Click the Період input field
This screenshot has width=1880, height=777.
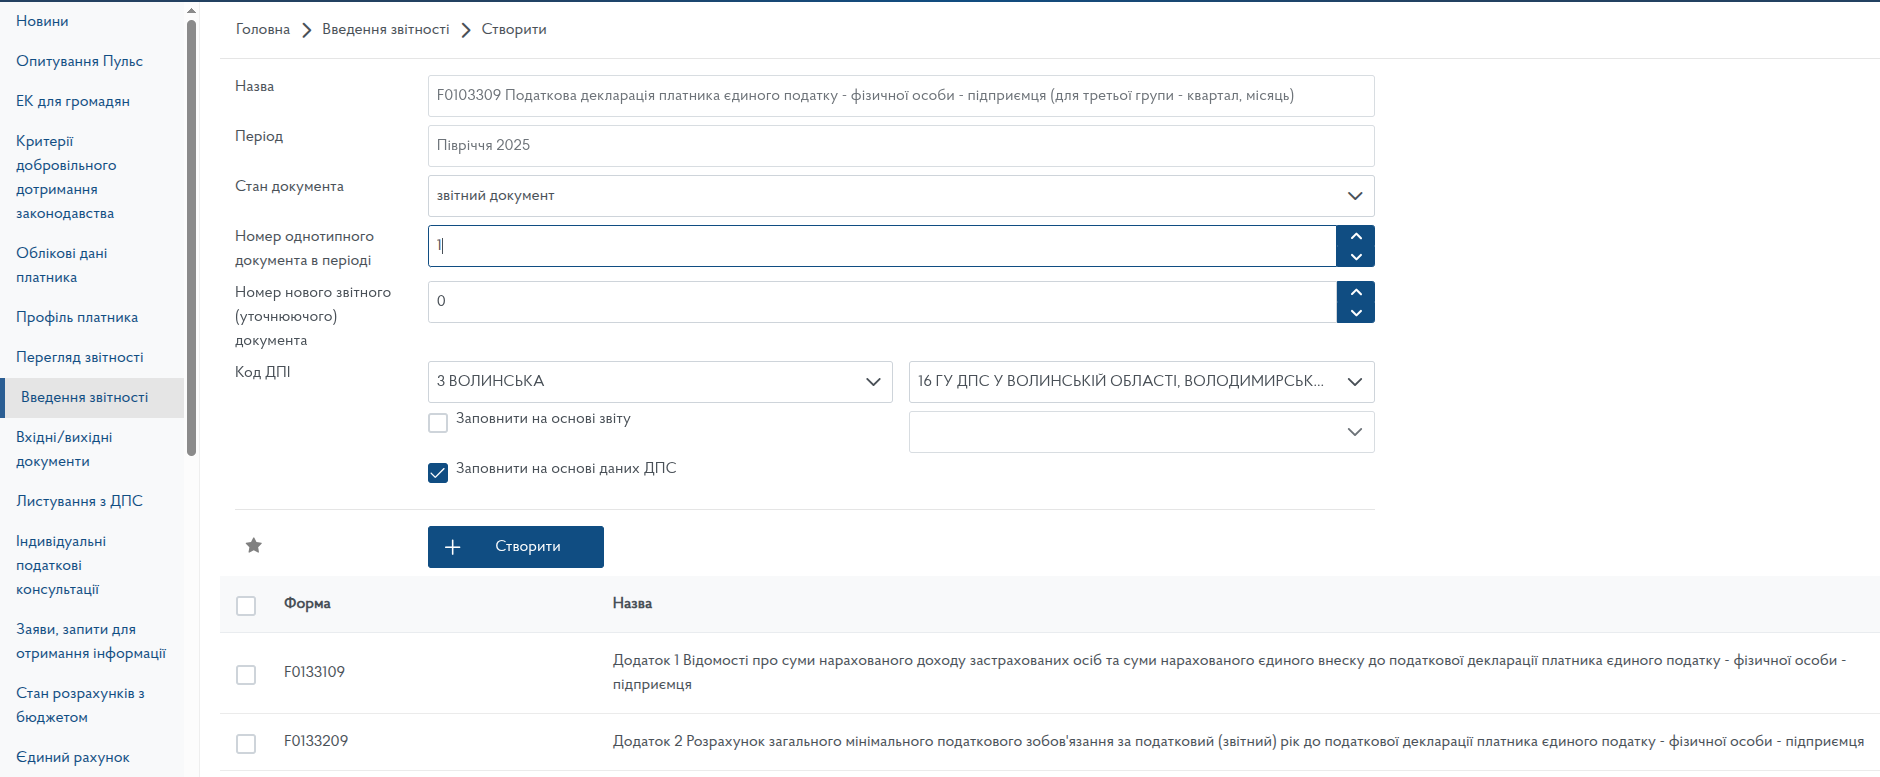pos(900,146)
